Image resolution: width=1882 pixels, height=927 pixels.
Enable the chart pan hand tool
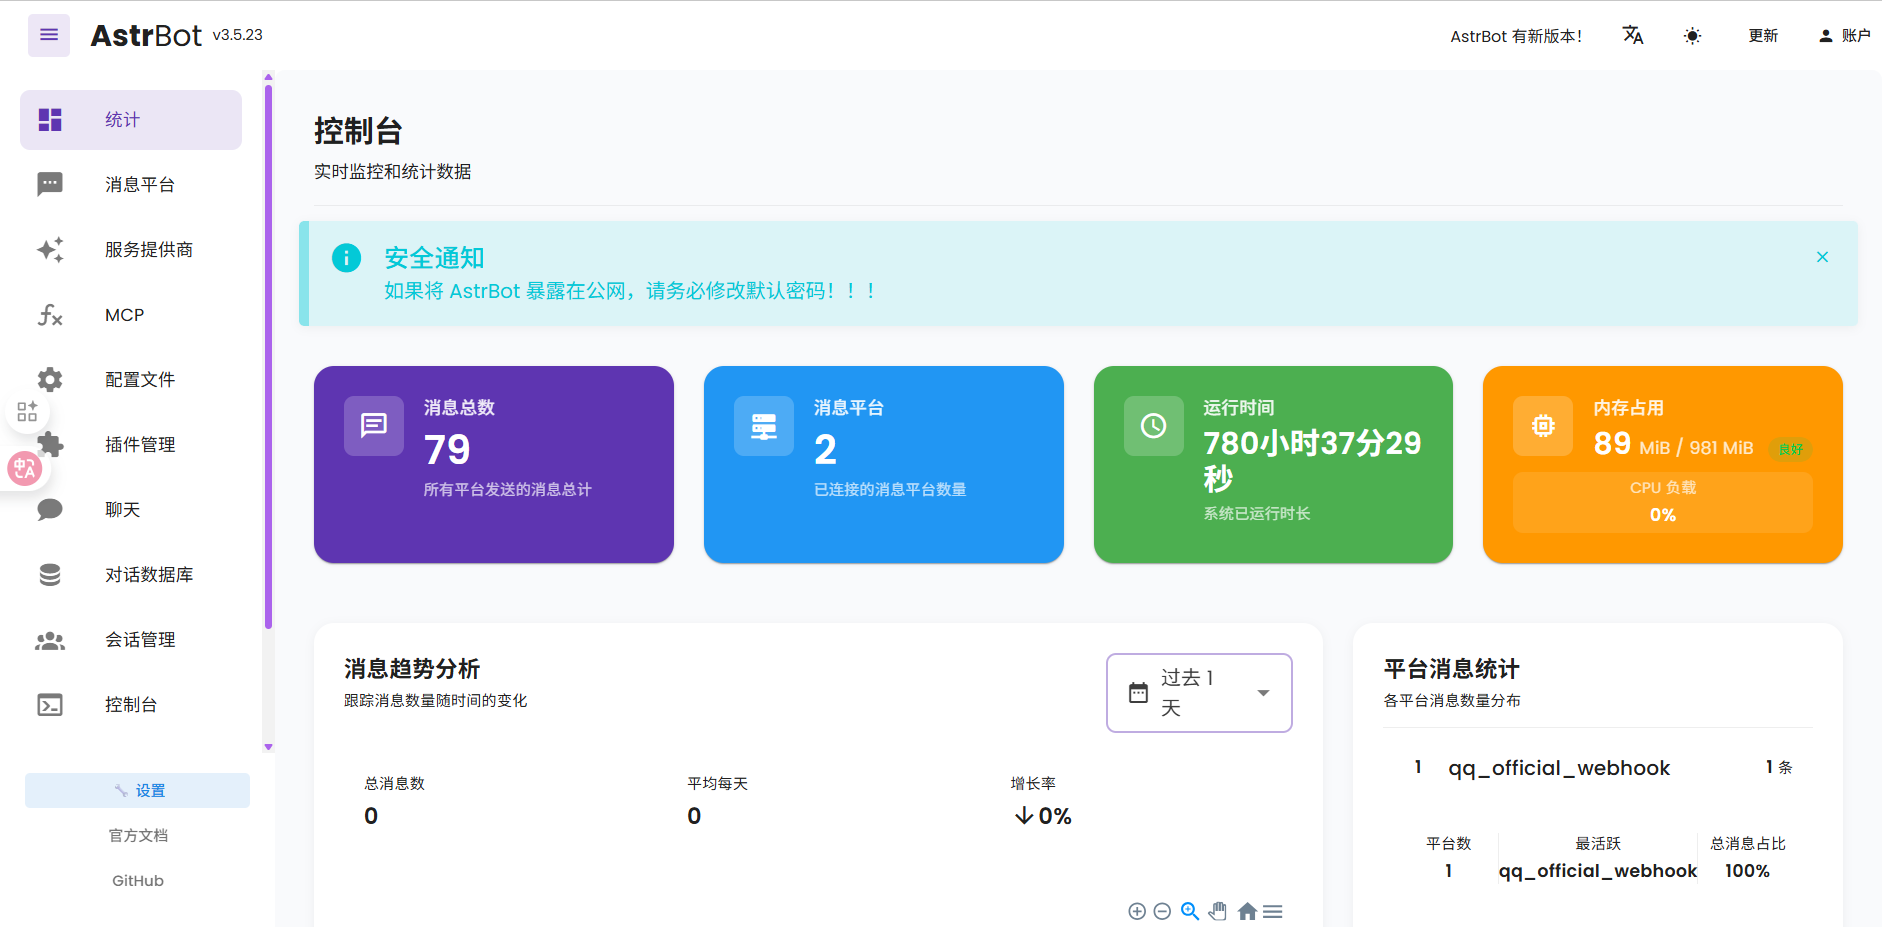[1217, 911]
